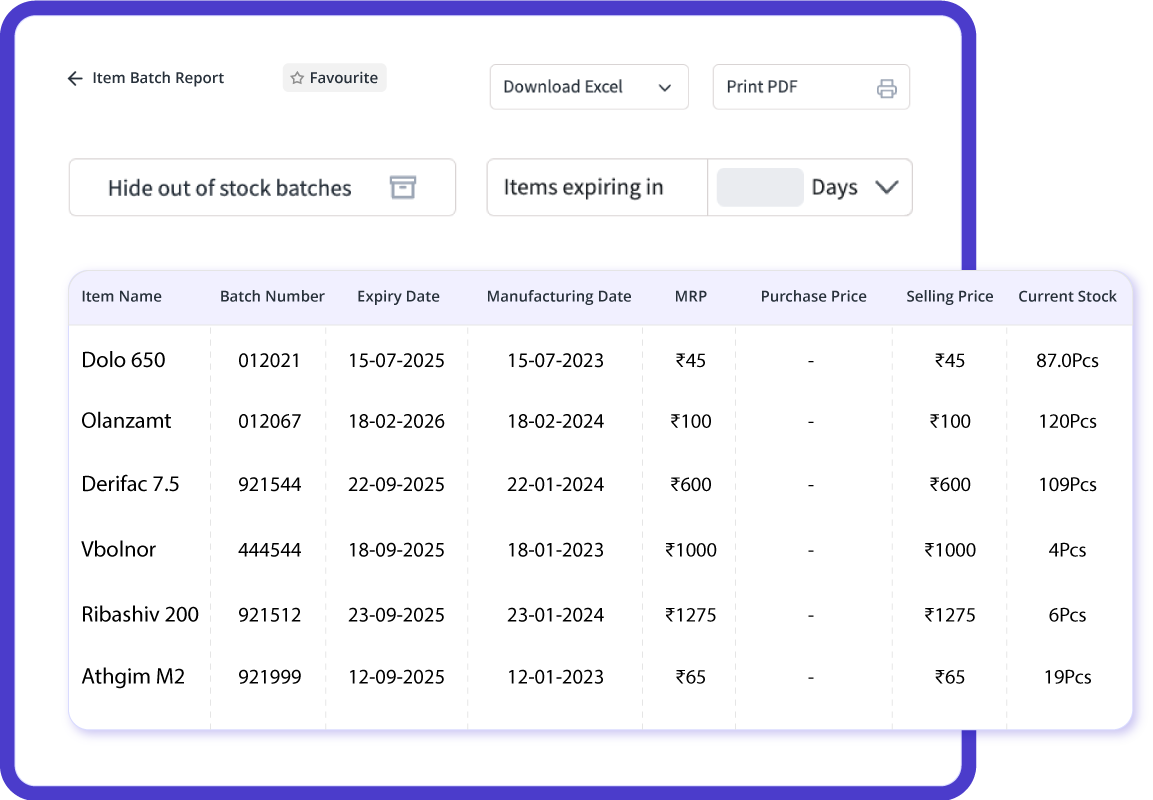Click batch number 921544
The height and width of the screenshot is (800, 1153).
(x=270, y=485)
